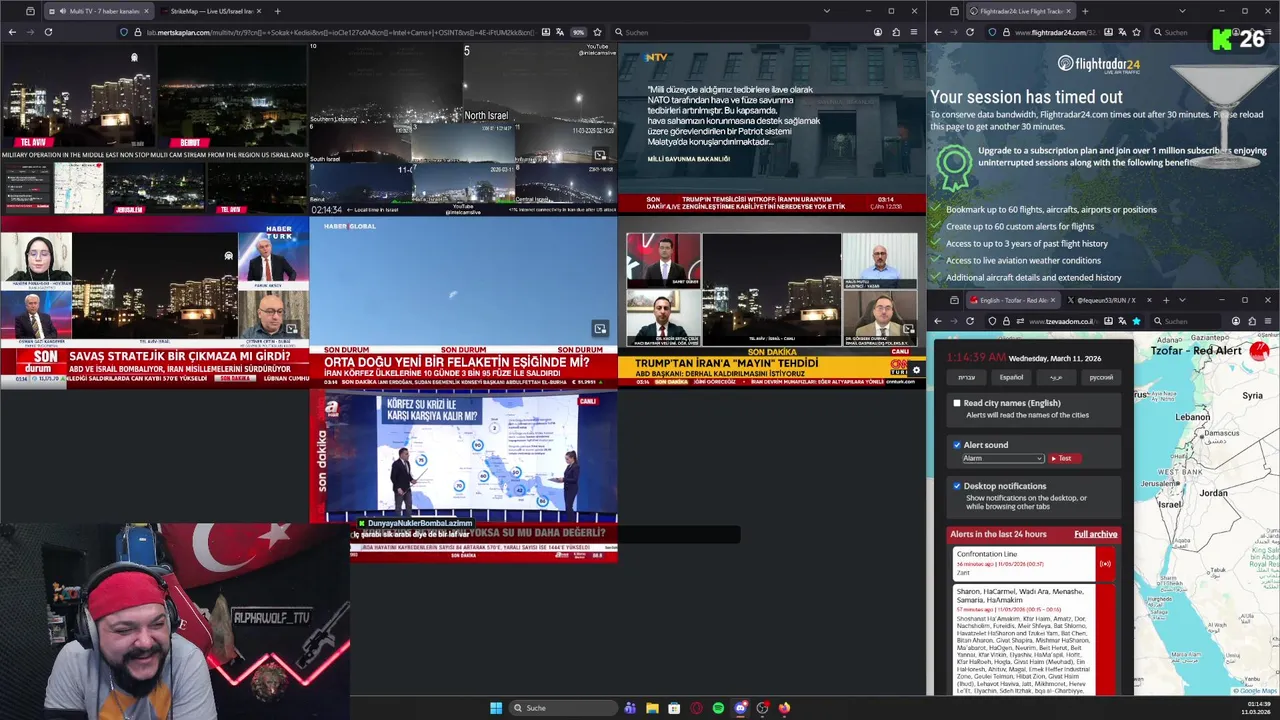Open Spotify from the taskbar

[718, 708]
